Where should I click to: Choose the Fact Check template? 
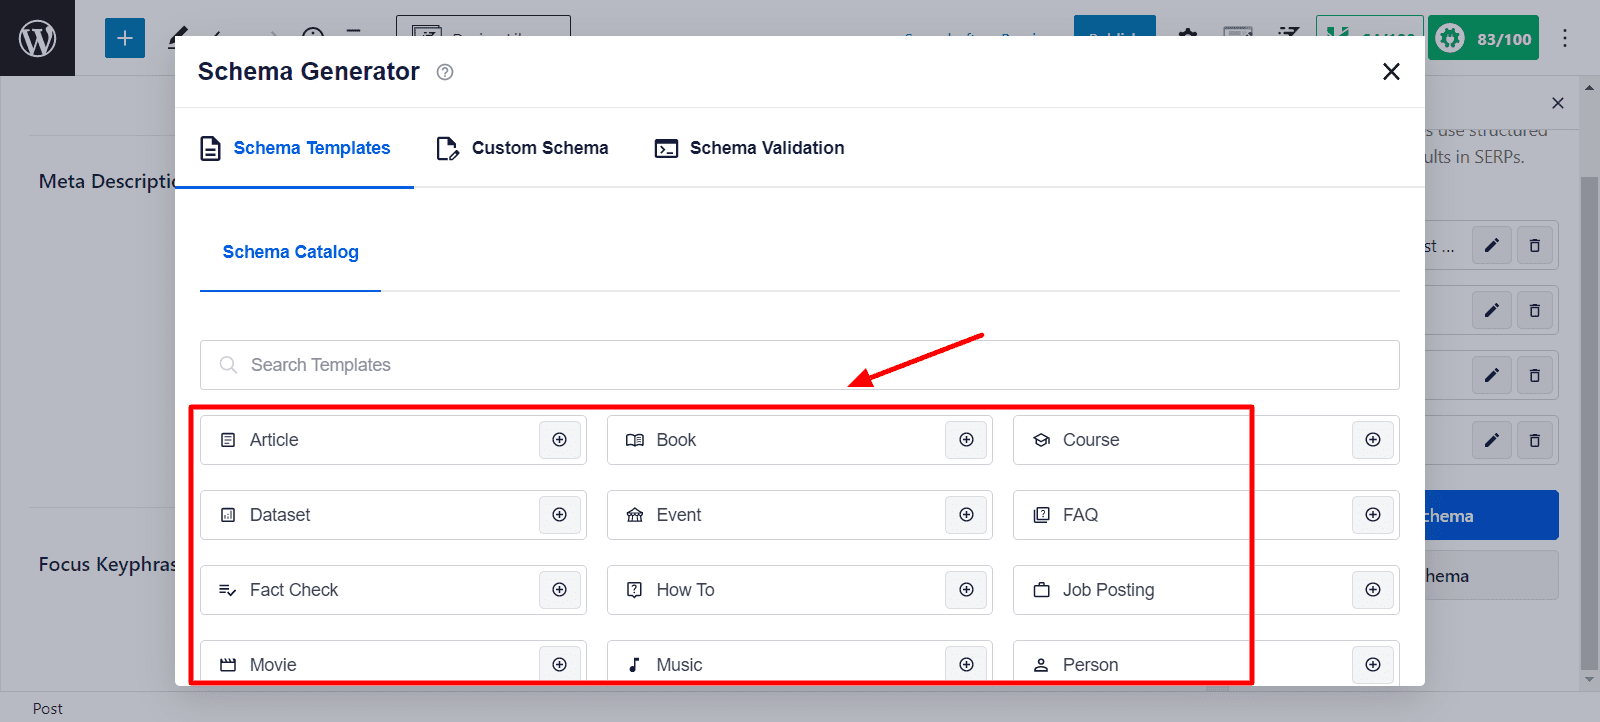click(370, 590)
